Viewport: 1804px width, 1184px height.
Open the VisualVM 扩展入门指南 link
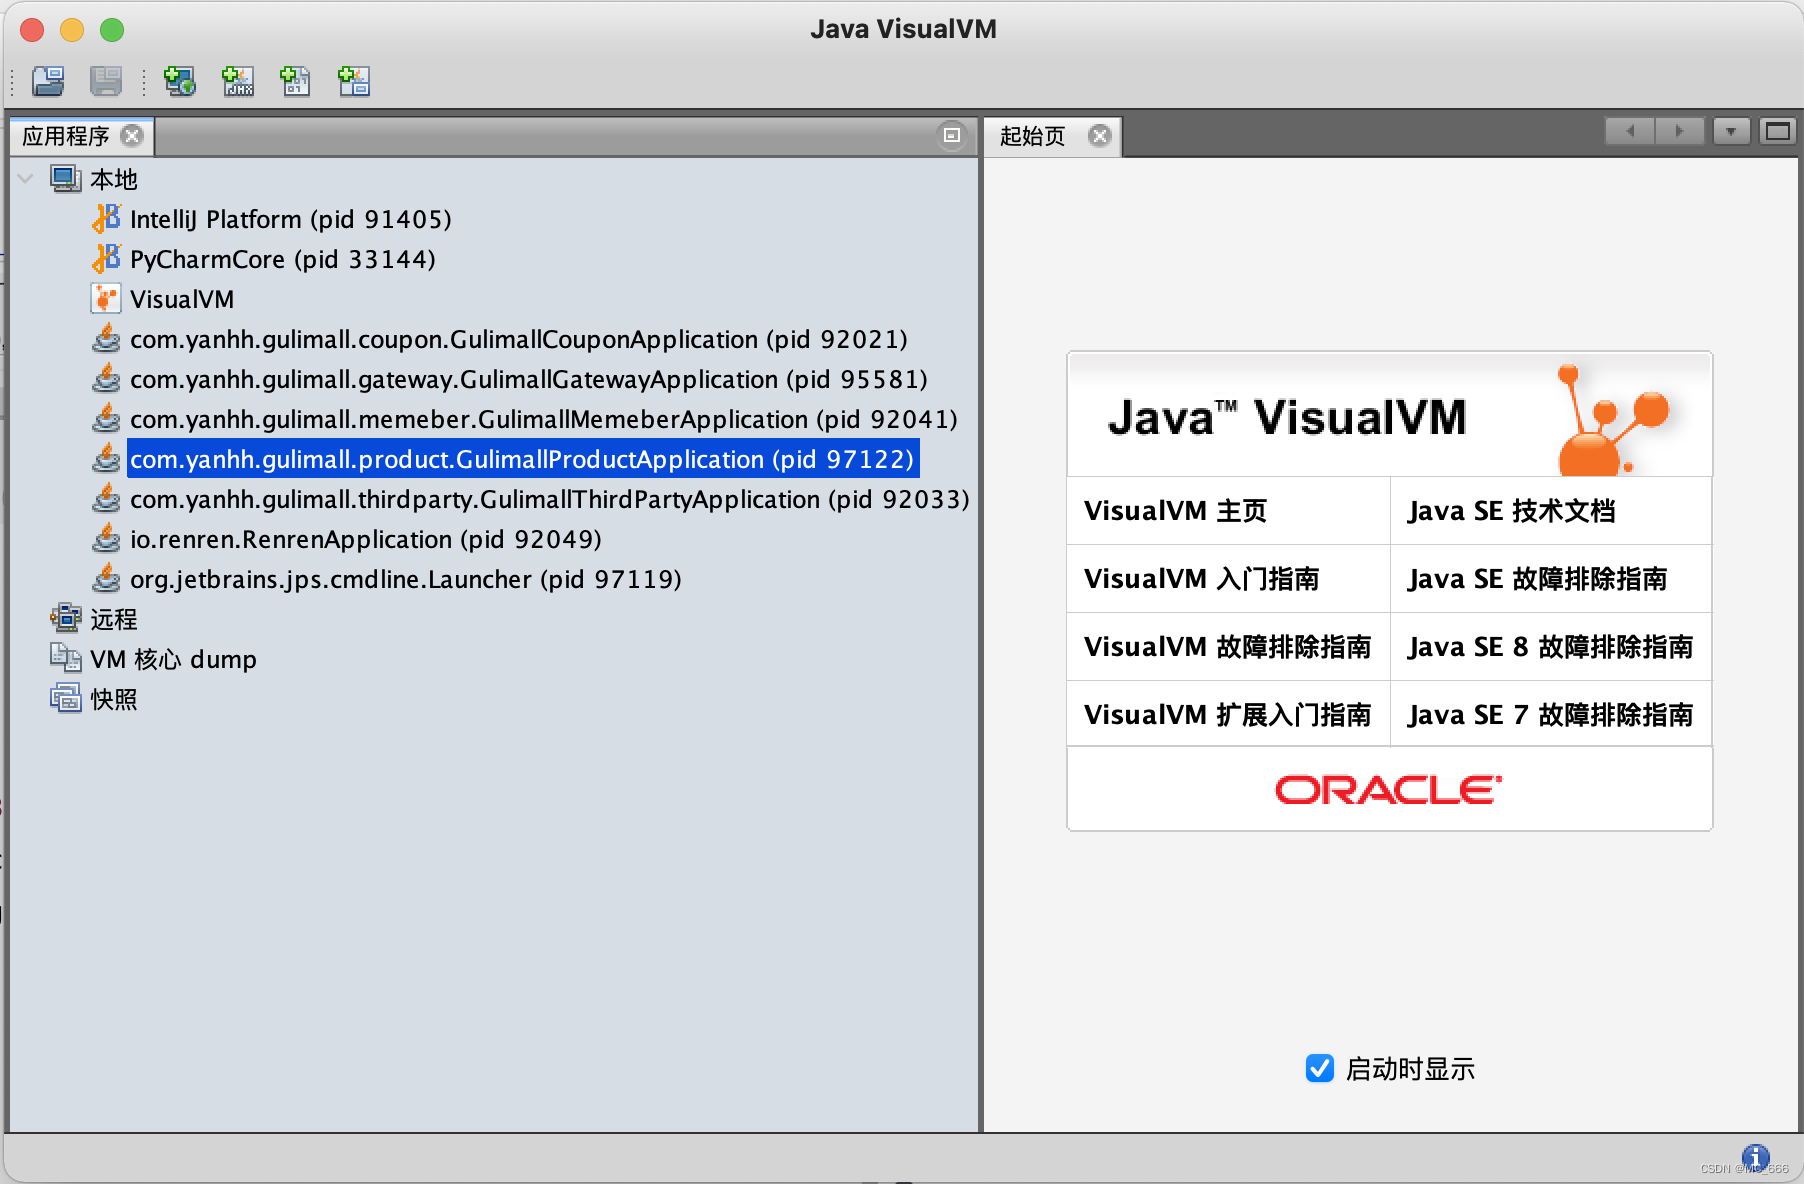click(x=1228, y=715)
